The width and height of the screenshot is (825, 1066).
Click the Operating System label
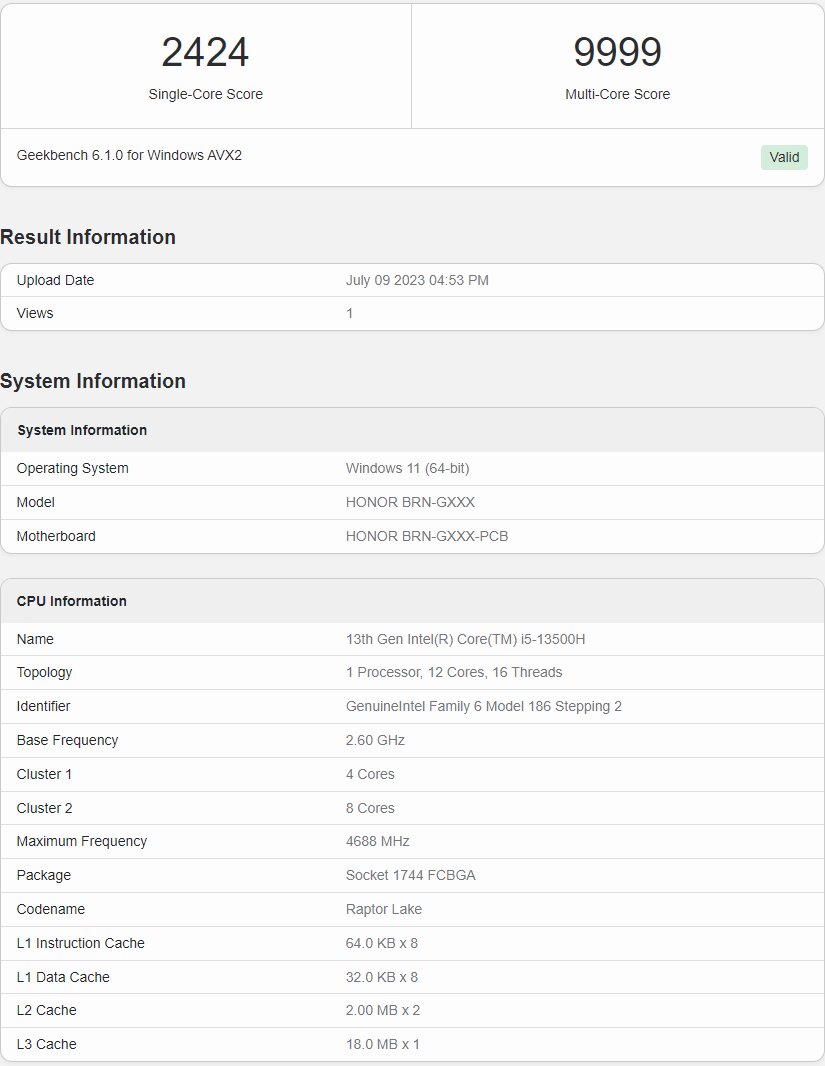[72, 468]
